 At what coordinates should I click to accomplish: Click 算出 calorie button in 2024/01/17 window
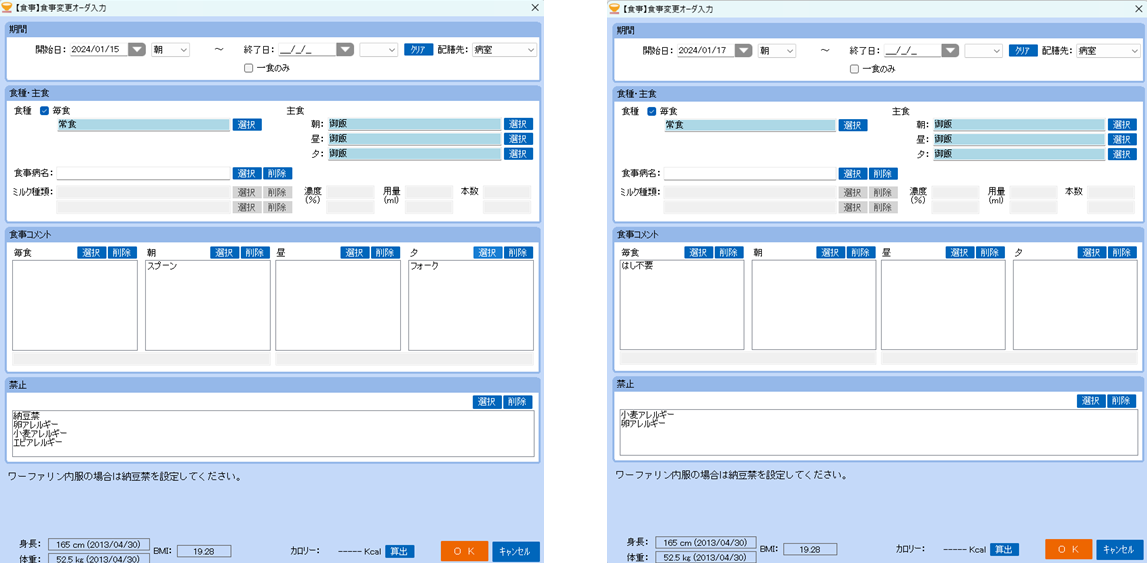(x=1004, y=549)
